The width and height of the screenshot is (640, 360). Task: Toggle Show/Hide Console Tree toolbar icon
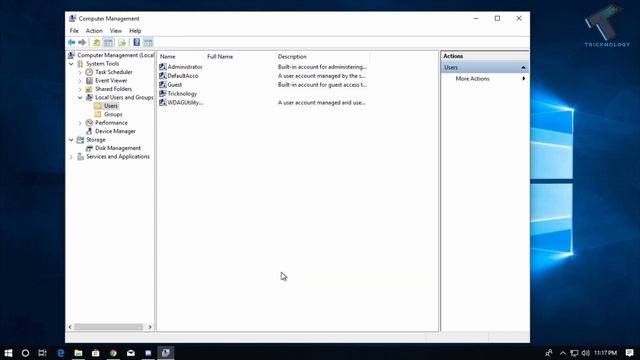(108, 42)
